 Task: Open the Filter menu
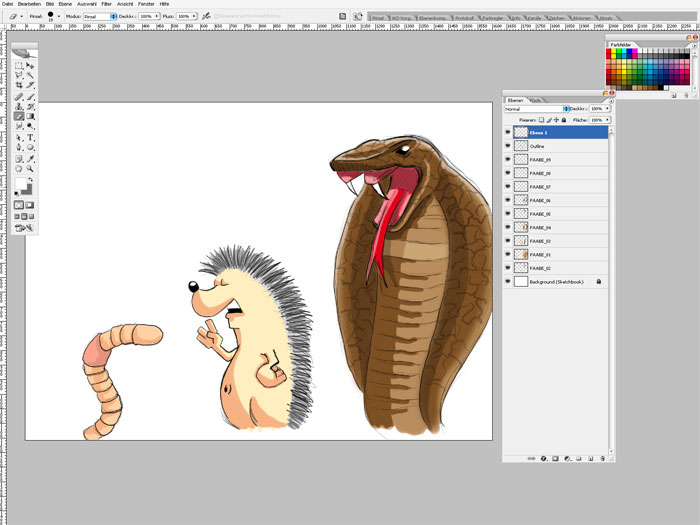pyautogui.click(x=106, y=4)
